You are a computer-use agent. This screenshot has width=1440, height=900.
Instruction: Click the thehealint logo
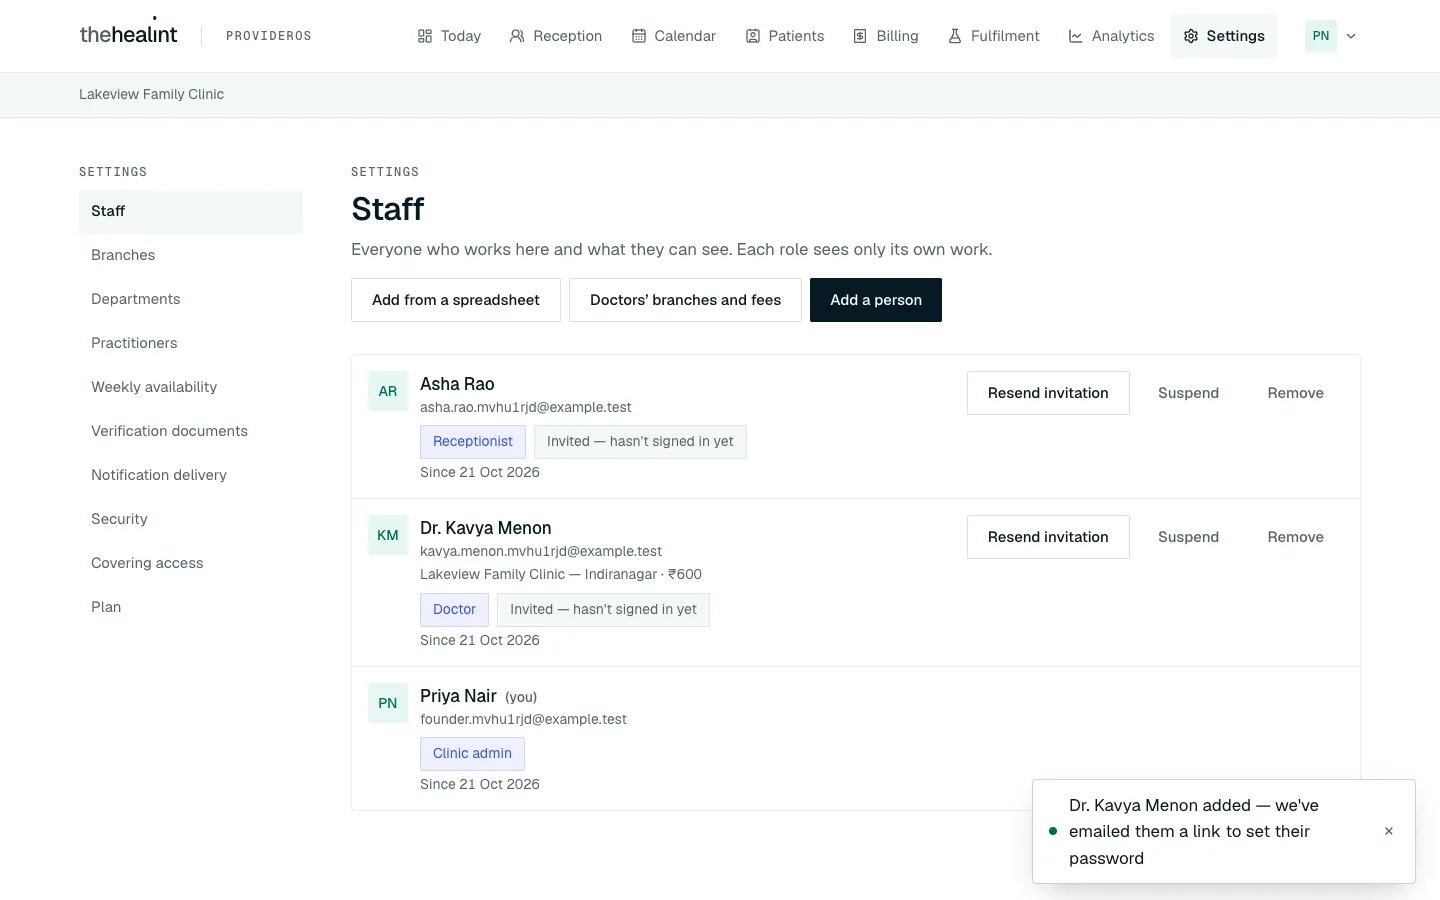(128, 34)
